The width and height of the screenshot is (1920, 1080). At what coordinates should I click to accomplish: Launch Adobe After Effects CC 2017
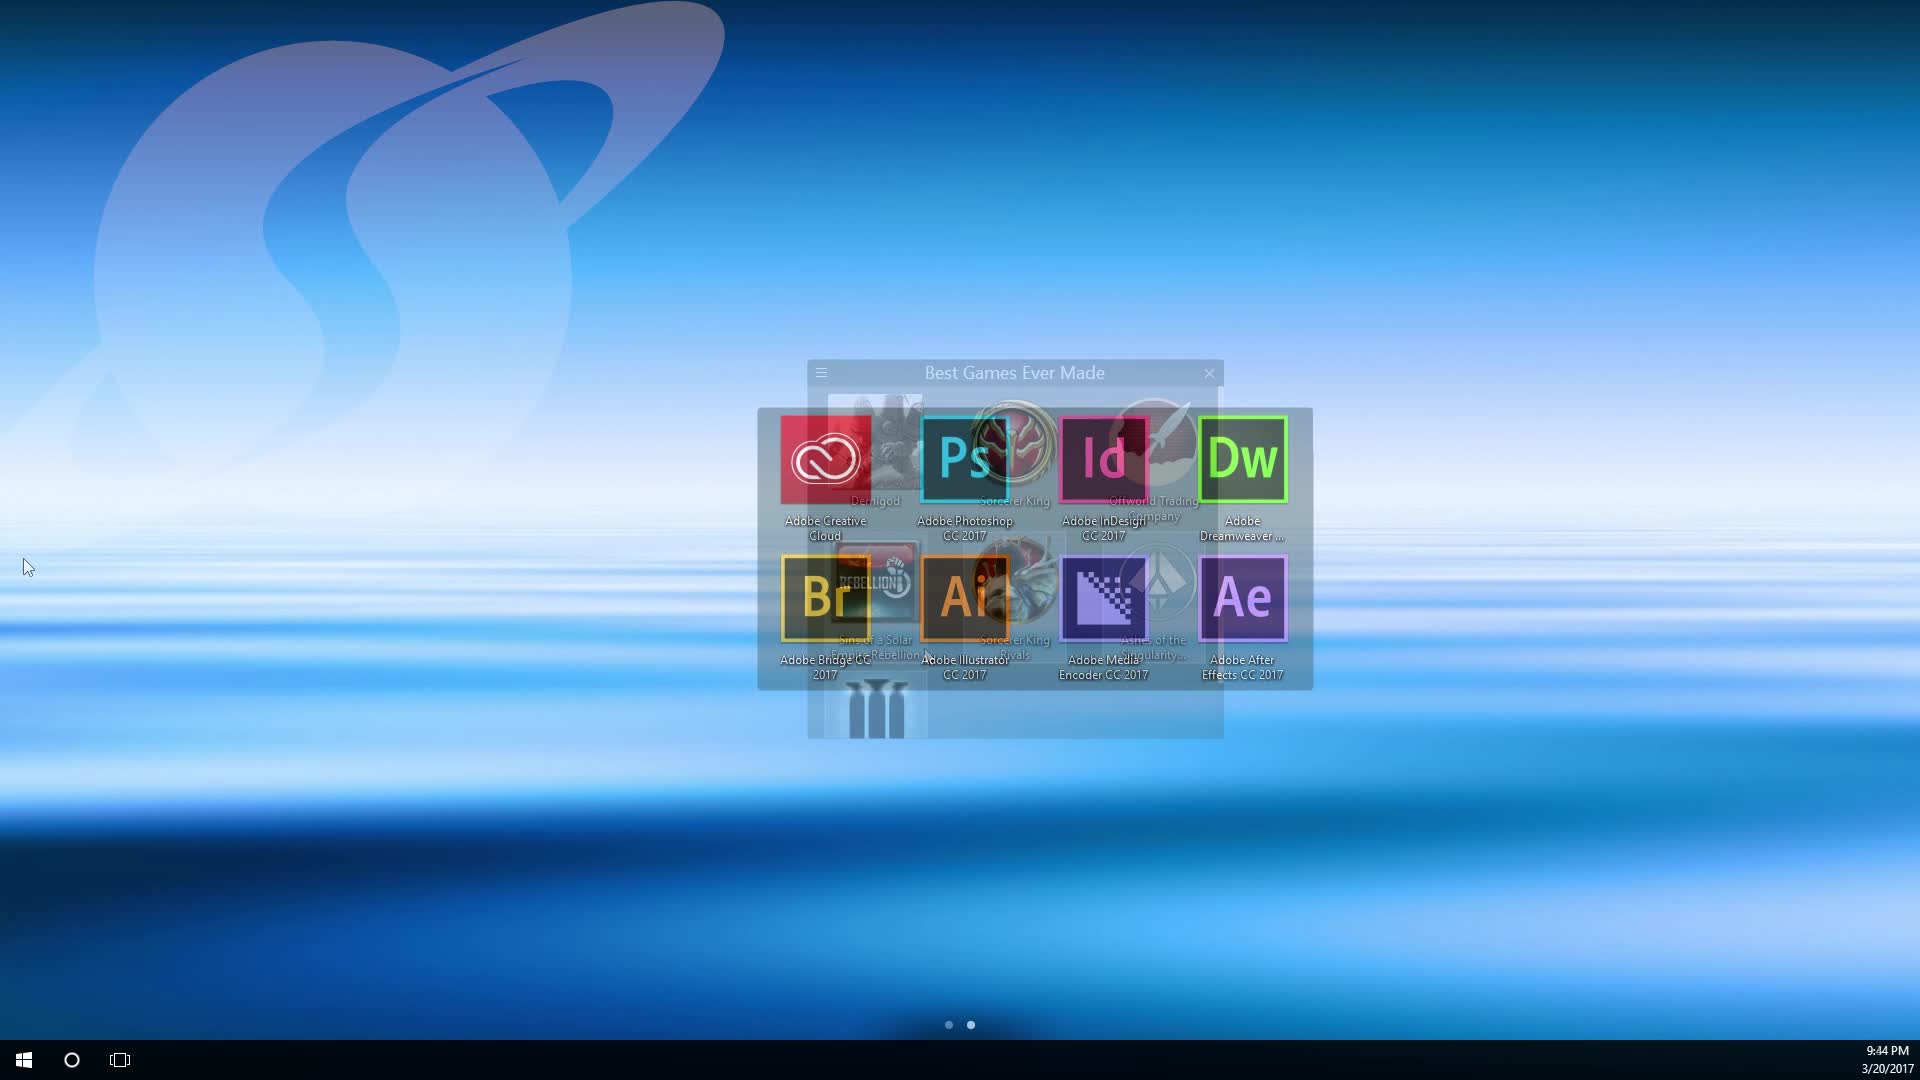tap(1242, 598)
